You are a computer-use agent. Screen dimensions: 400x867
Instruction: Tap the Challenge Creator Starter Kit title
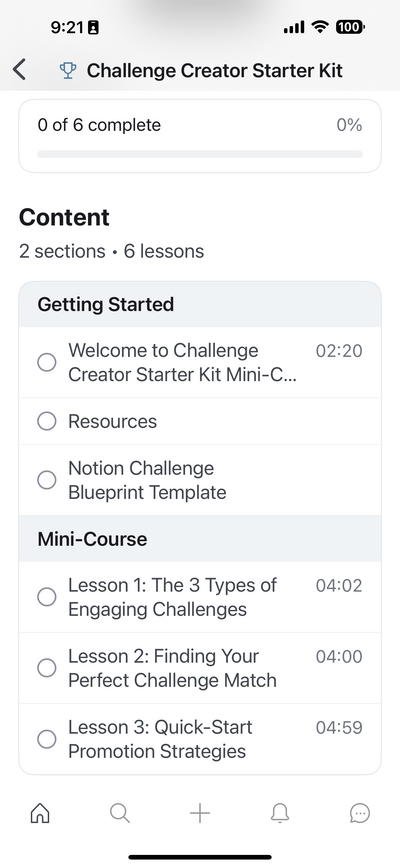tap(215, 71)
